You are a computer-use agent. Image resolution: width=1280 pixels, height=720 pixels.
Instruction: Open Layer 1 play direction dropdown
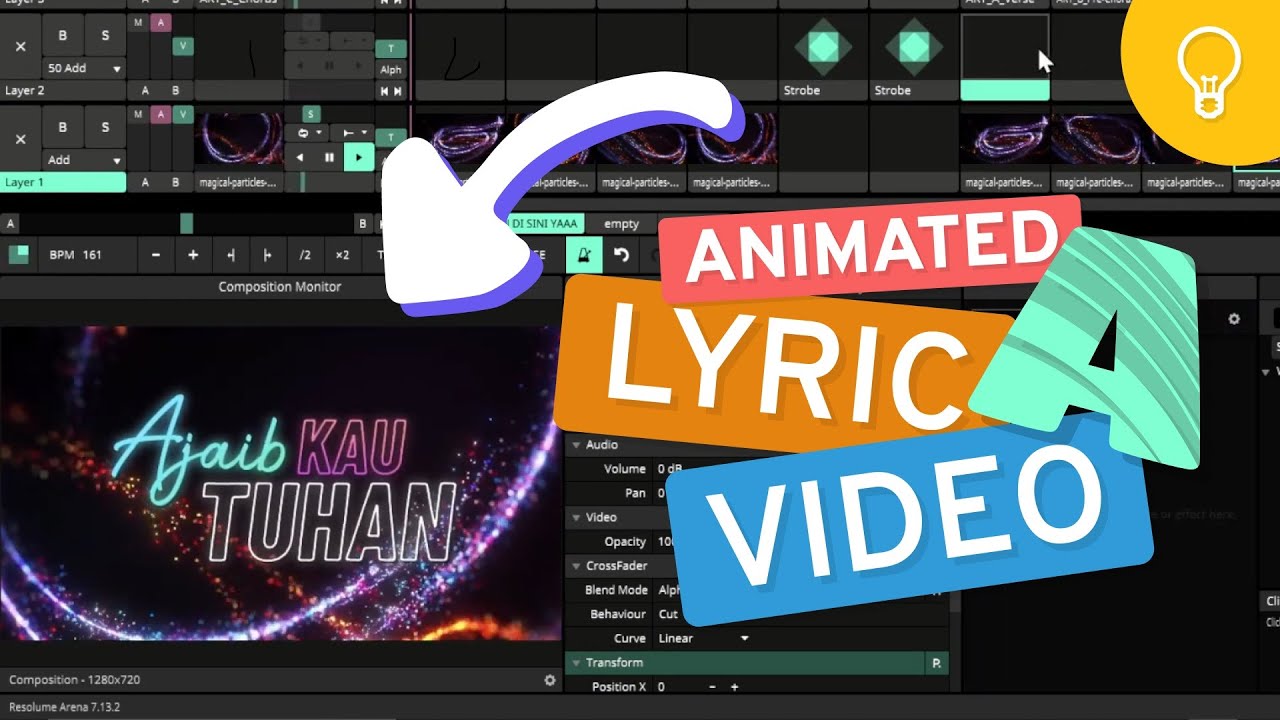[350, 133]
